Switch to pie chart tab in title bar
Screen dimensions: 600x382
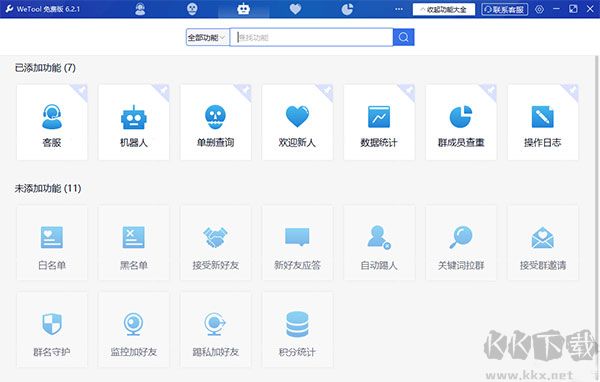click(x=347, y=9)
